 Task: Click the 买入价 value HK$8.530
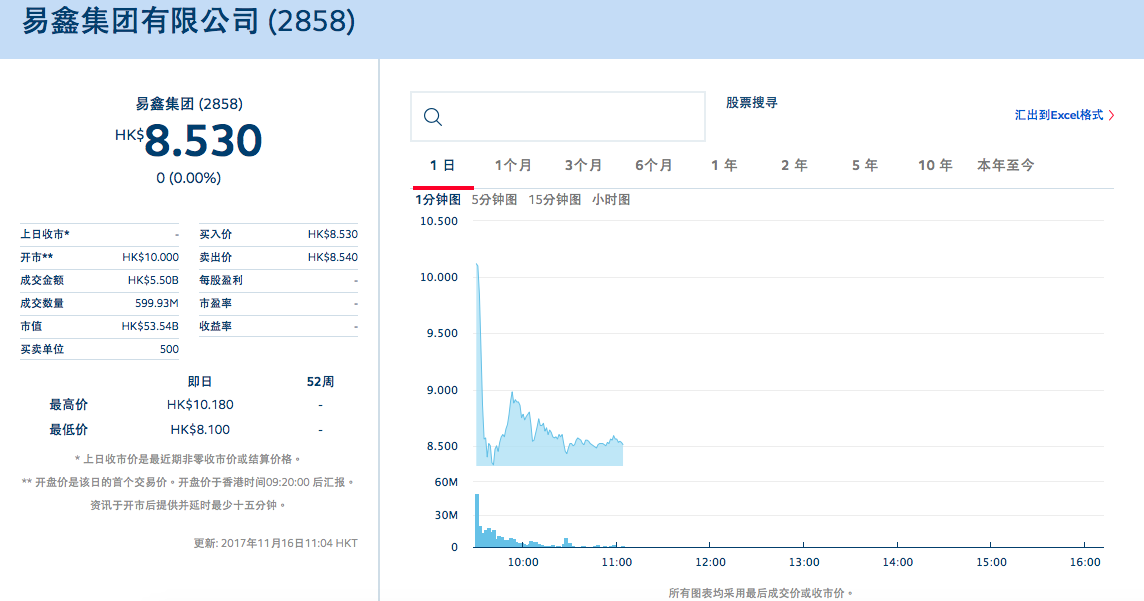coord(333,234)
